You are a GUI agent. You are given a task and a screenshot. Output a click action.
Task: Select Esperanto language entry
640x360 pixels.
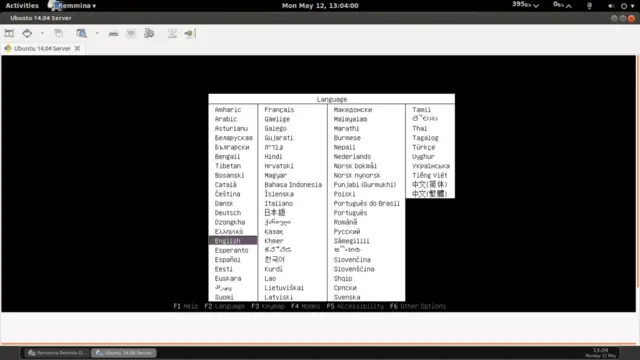[x=231, y=251]
